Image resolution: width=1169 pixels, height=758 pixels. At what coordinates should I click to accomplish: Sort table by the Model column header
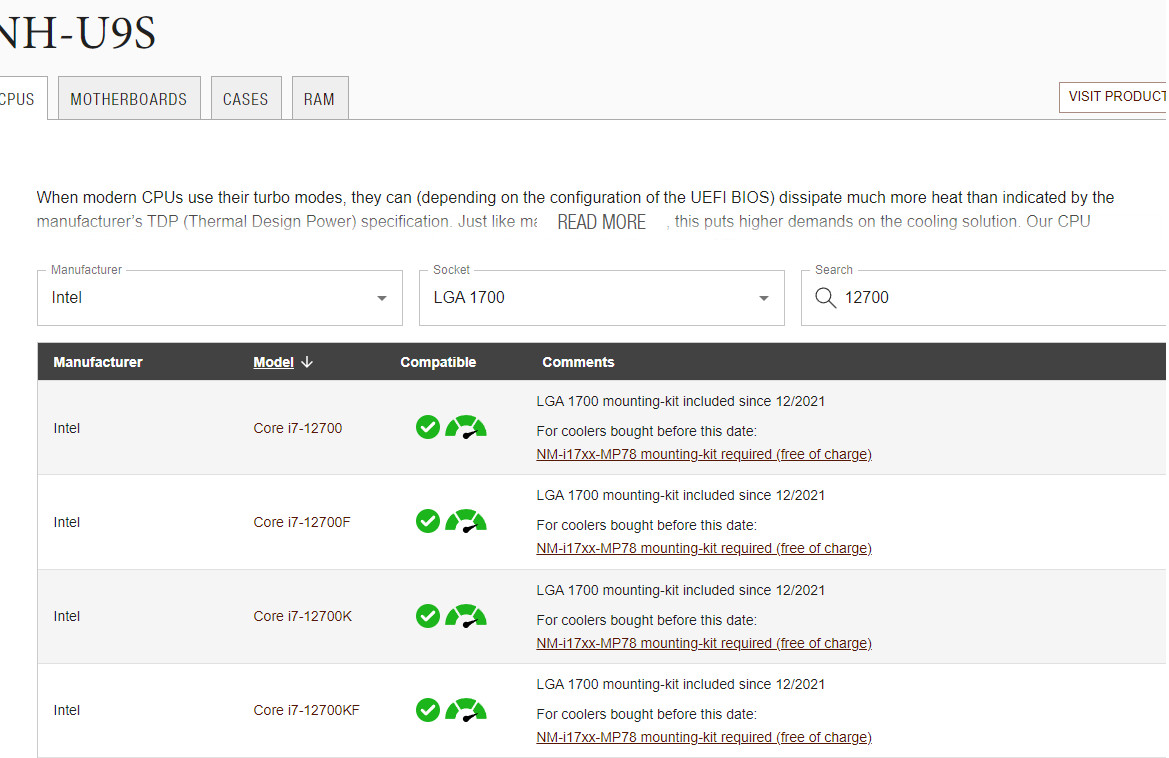[x=274, y=362]
